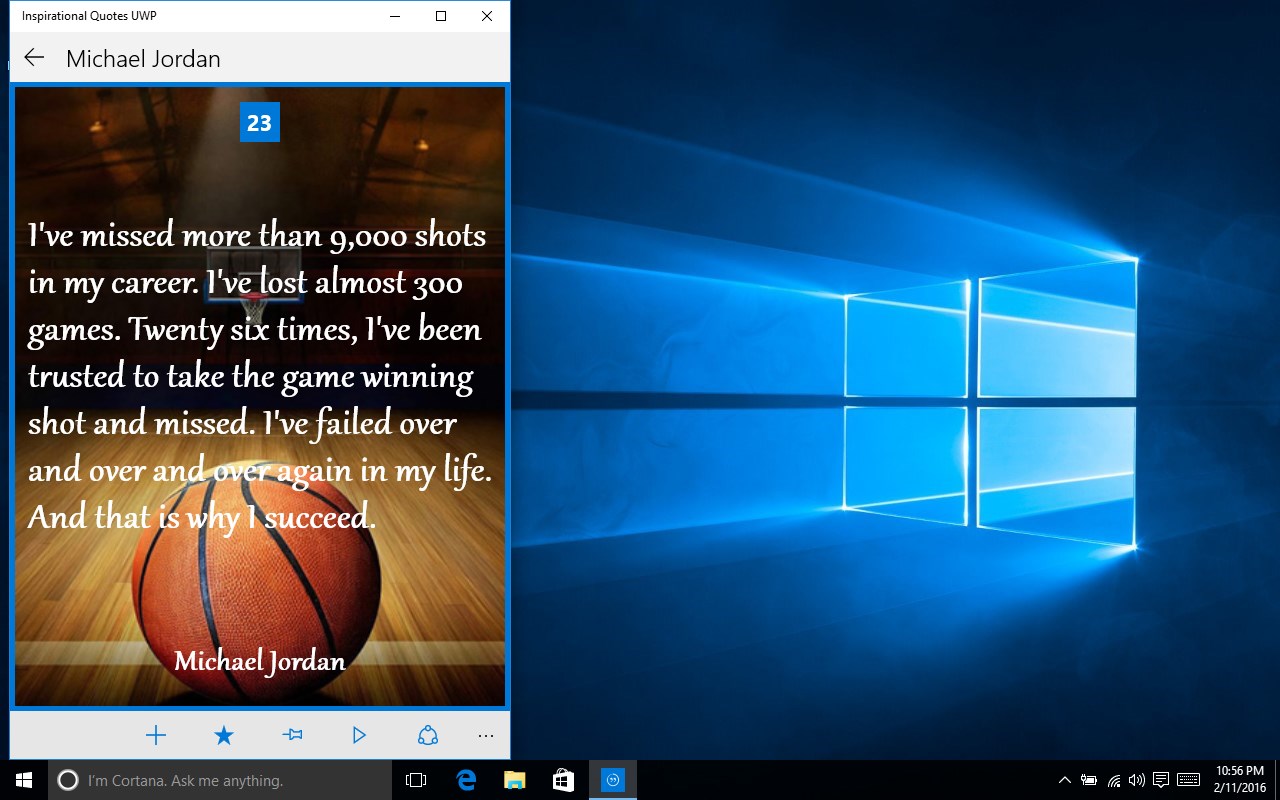The image size is (1280, 800).
Task: Add a new quote with the plus icon
Action: 156,734
